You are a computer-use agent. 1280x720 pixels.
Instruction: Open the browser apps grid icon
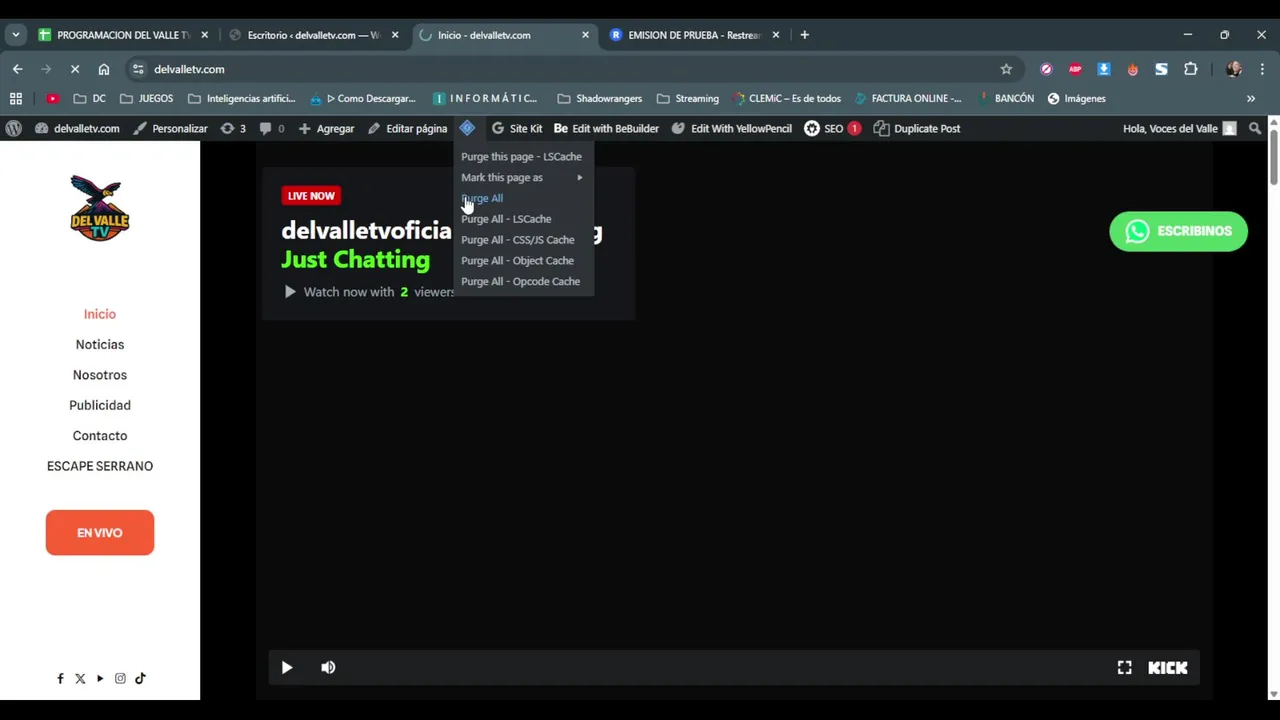pyautogui.click(x=16, y=98)
